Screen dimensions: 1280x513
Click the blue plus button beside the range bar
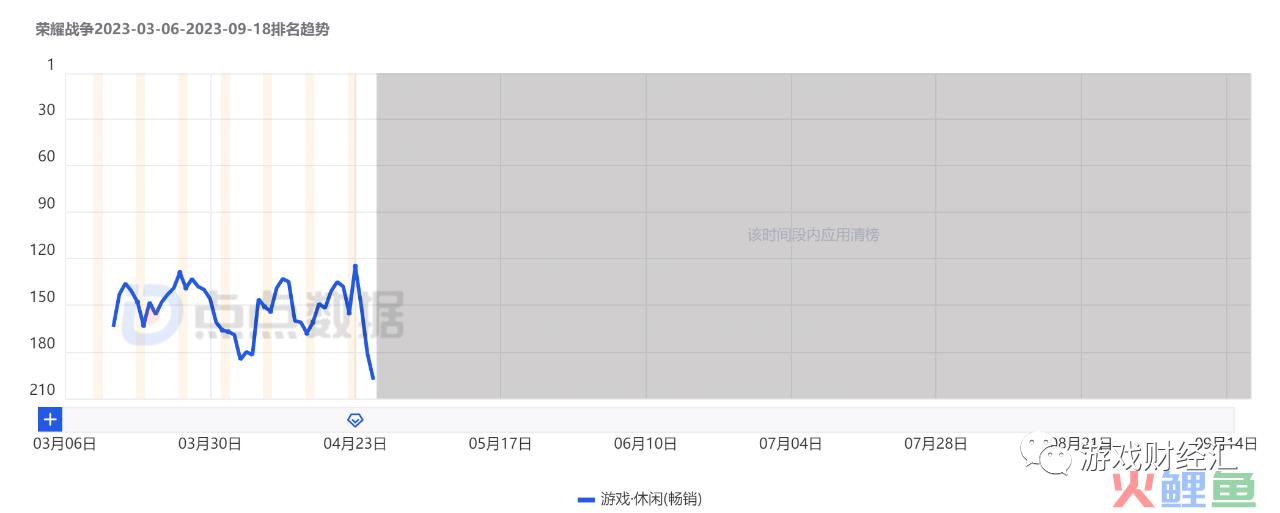coord(50,420)
